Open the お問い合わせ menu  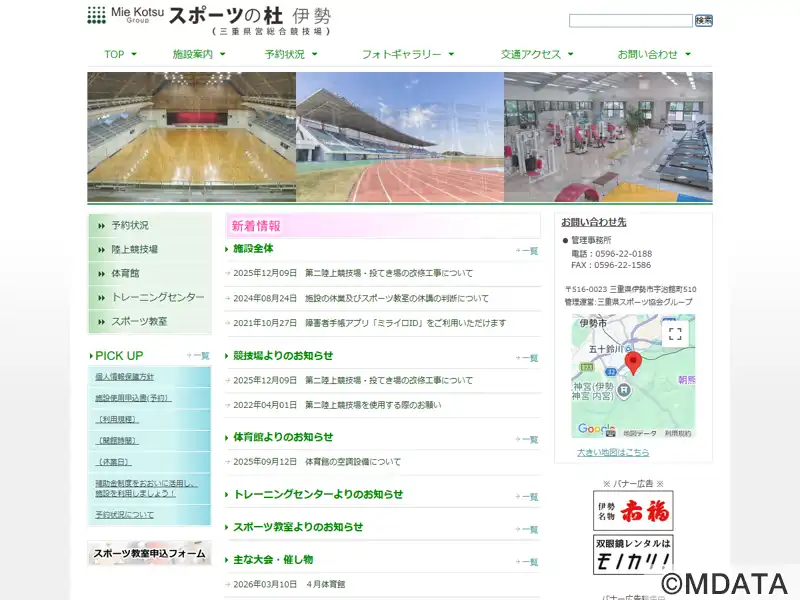coord(647,54)
